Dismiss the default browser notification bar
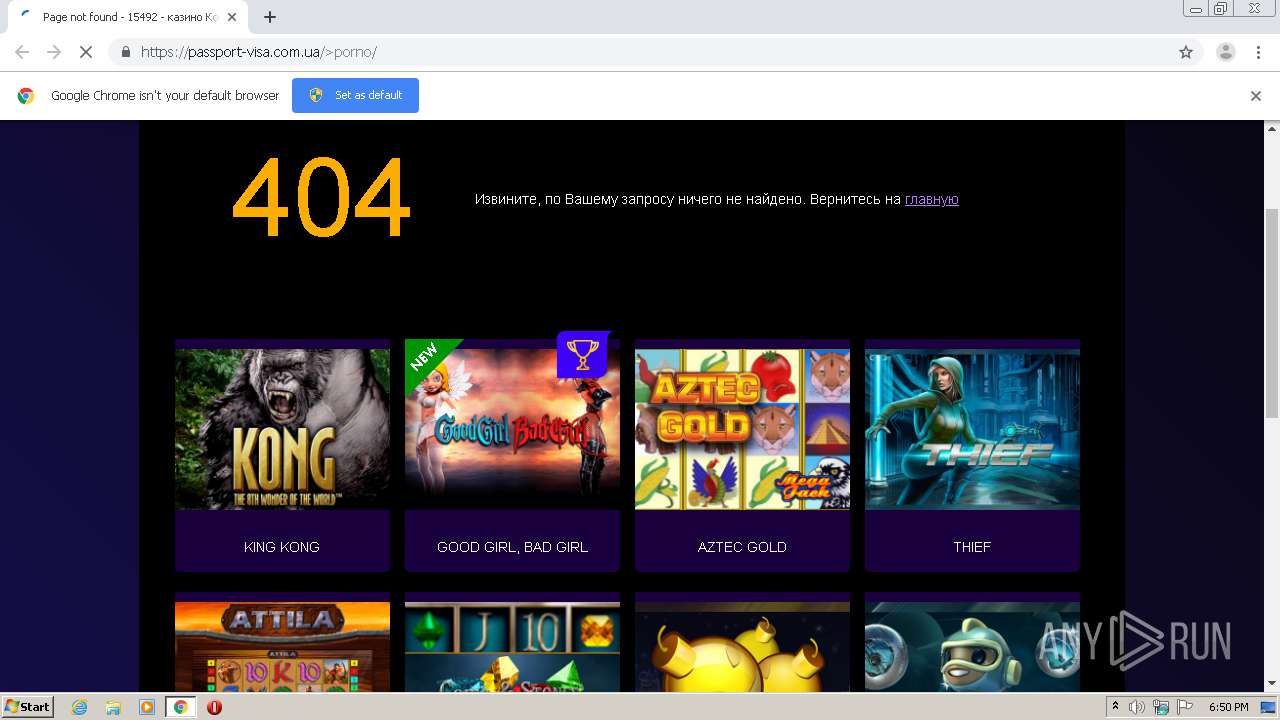 tap(1256, 96)
